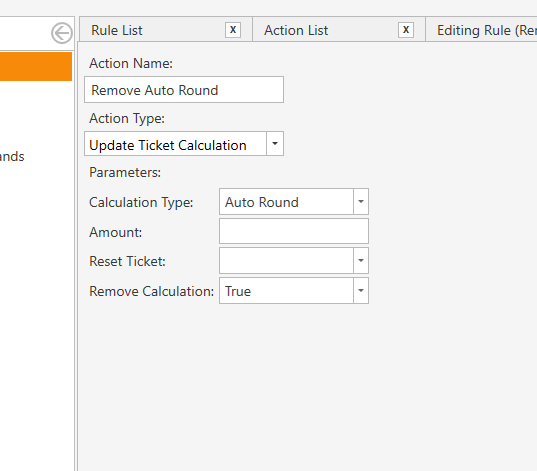Close the Rule List tab

[x=233, y=30]
